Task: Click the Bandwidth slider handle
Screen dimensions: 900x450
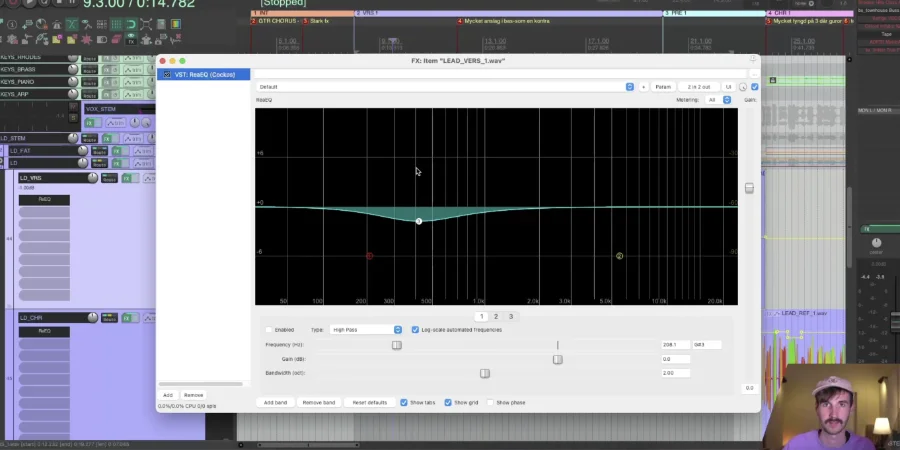Action: click(484, 373)
